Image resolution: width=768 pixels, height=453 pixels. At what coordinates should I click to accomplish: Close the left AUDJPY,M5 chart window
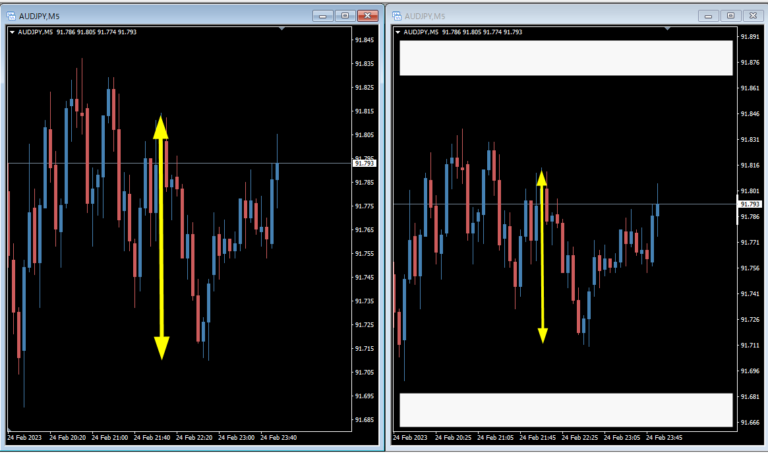click(x=367, y=15)
